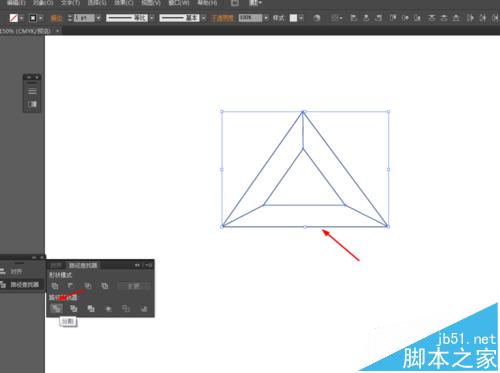Click the vertical distribute bottom icon
This screenshot has width=500, height=373.
click(456, 18)
